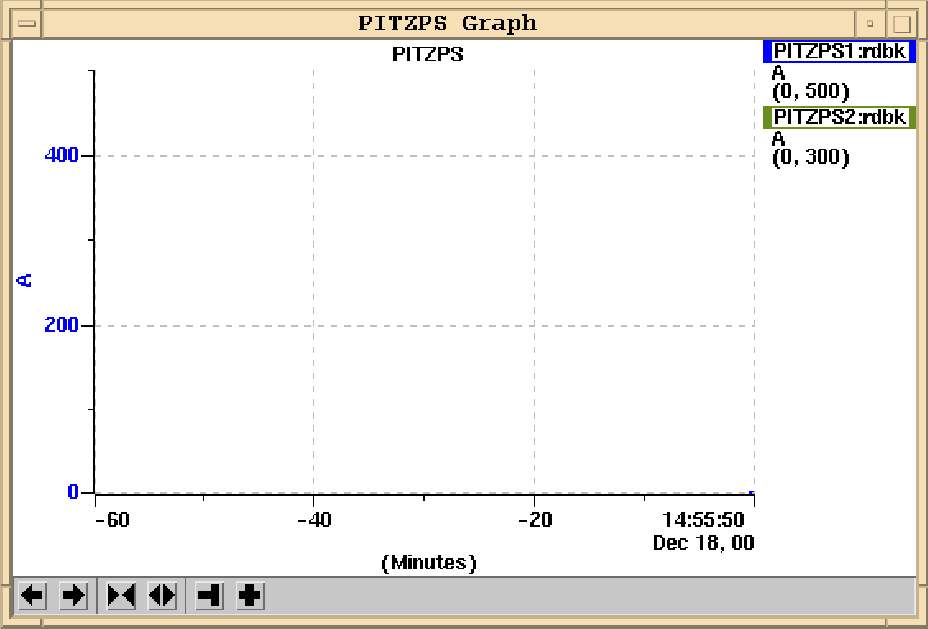Click the -60 x-axis label

click(x=112, y=520)
